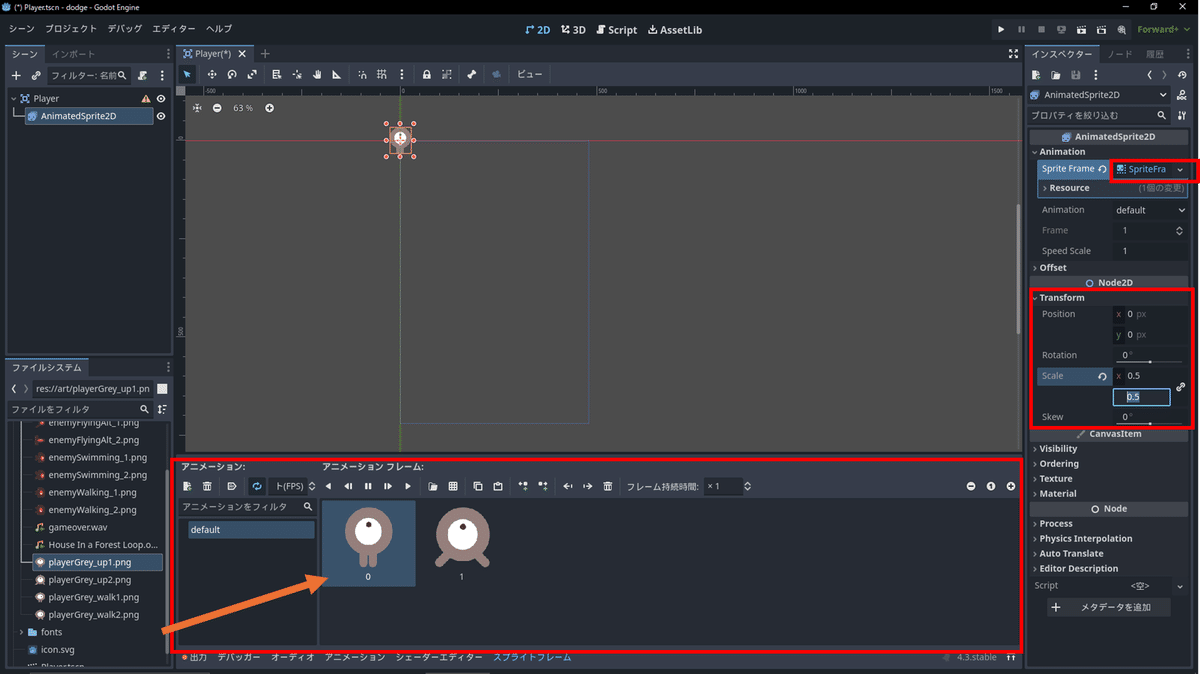The height and width of the screenshot is (674, 1200).
Task: Open the オーディオ bottom panel
Action: pos(293,657)
